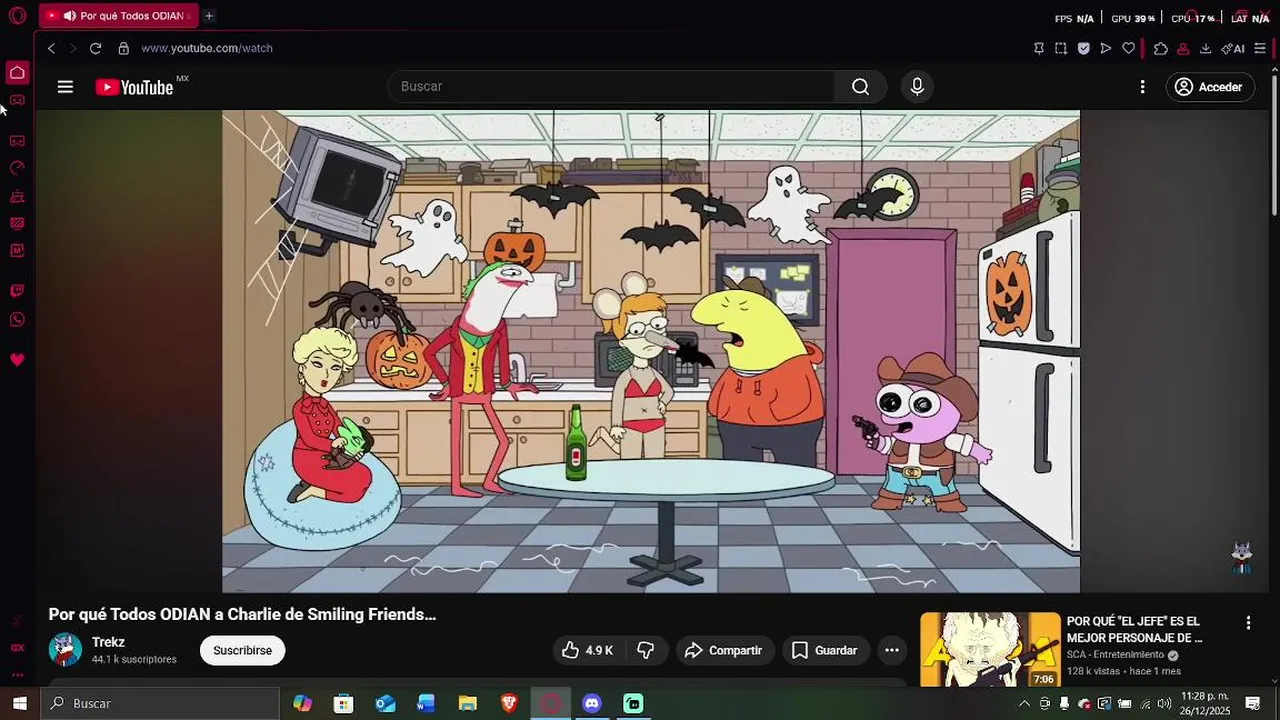Open Outlook from the taskbar
The width and height of the screenshot is (1280, 720).
385,704
